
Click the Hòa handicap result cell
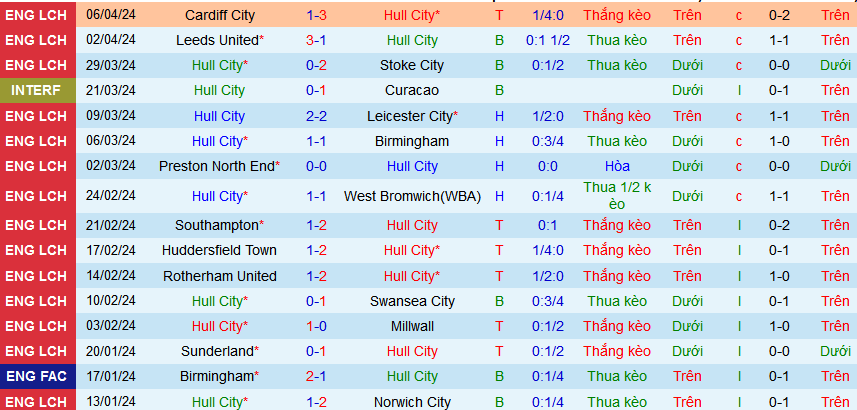point(617,166)
